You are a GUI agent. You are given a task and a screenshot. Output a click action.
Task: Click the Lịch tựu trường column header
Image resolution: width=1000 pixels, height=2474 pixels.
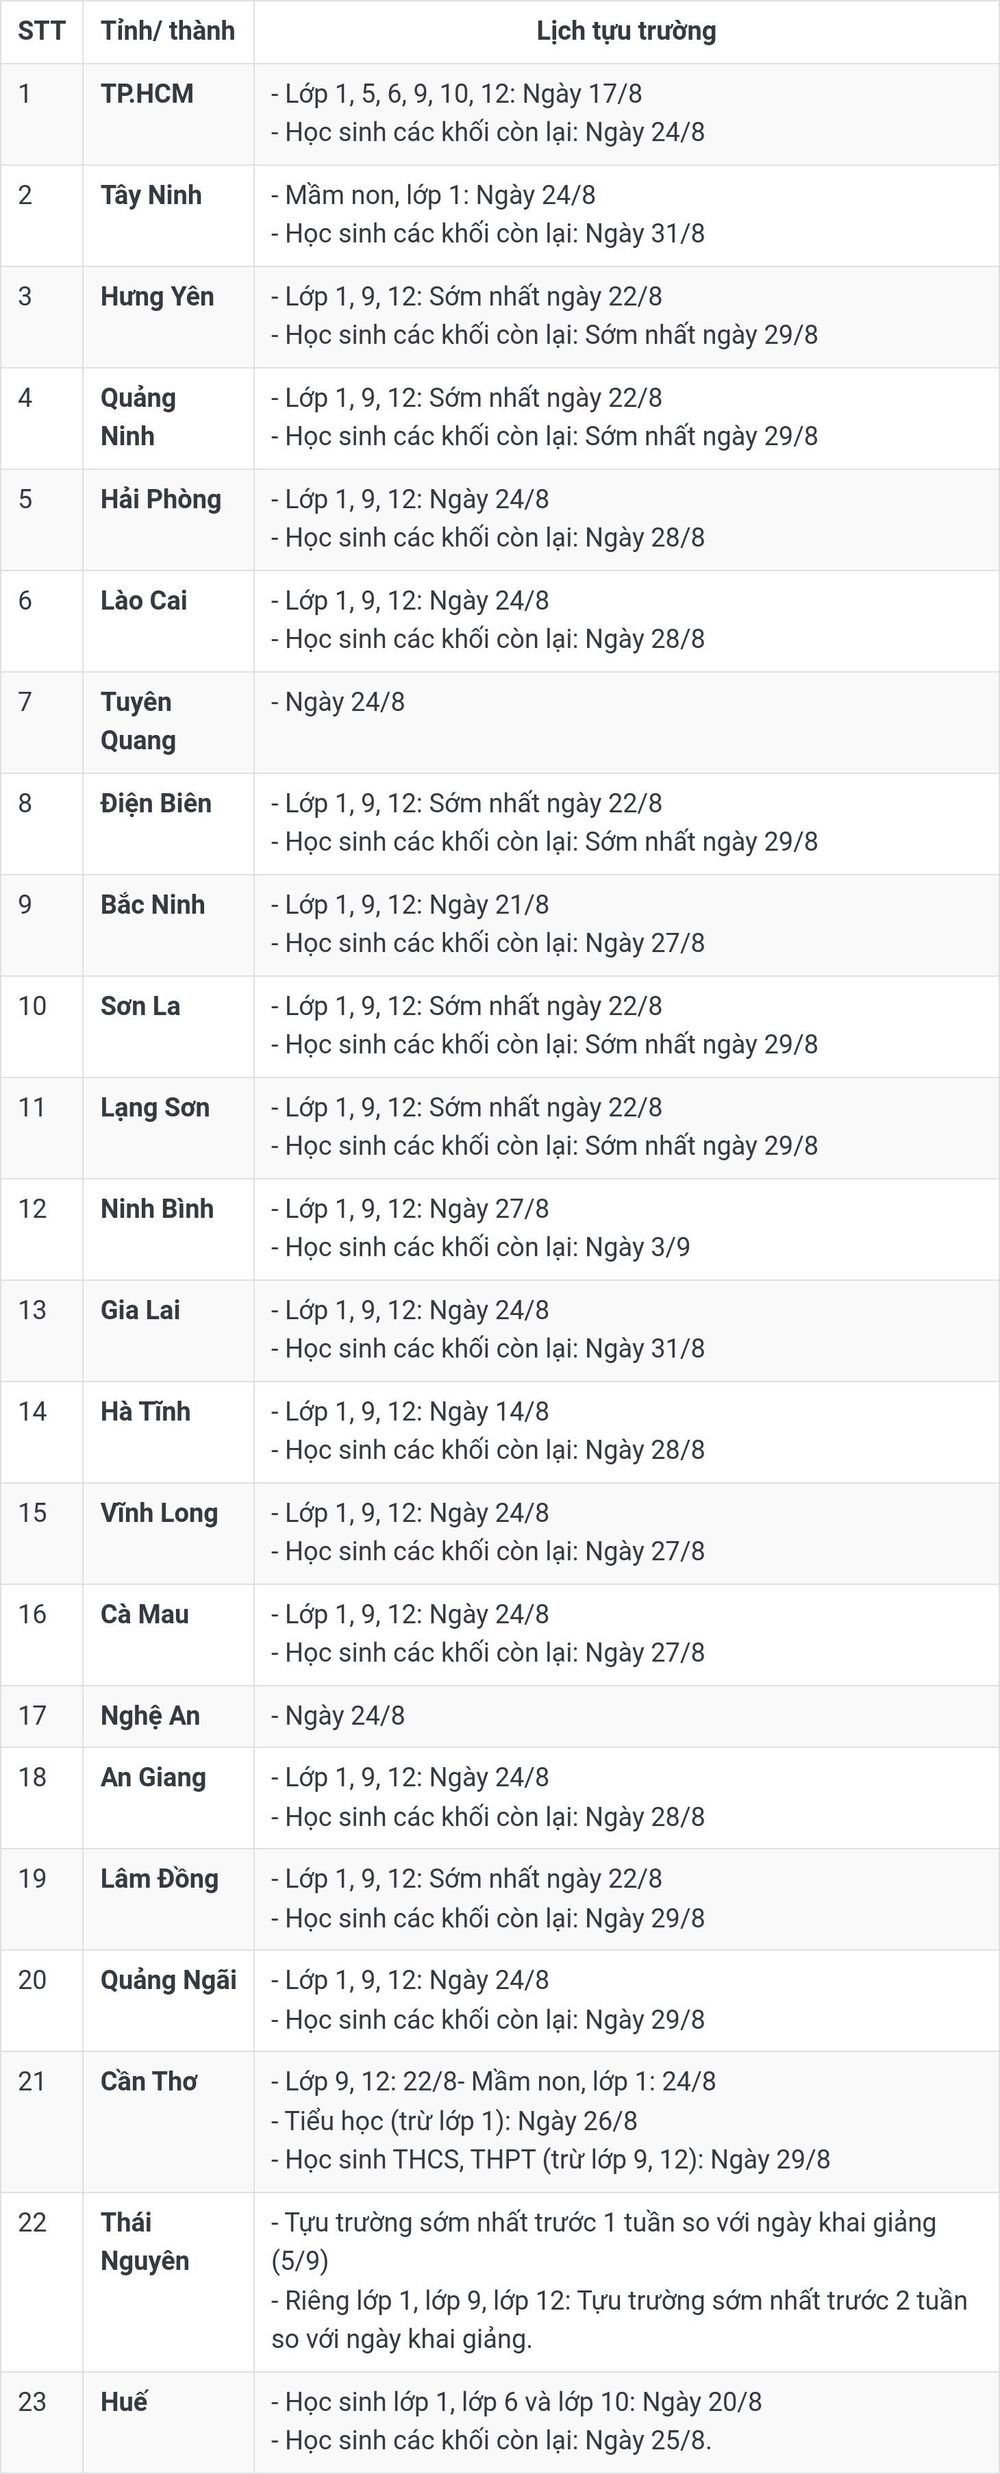click(626, 31)
